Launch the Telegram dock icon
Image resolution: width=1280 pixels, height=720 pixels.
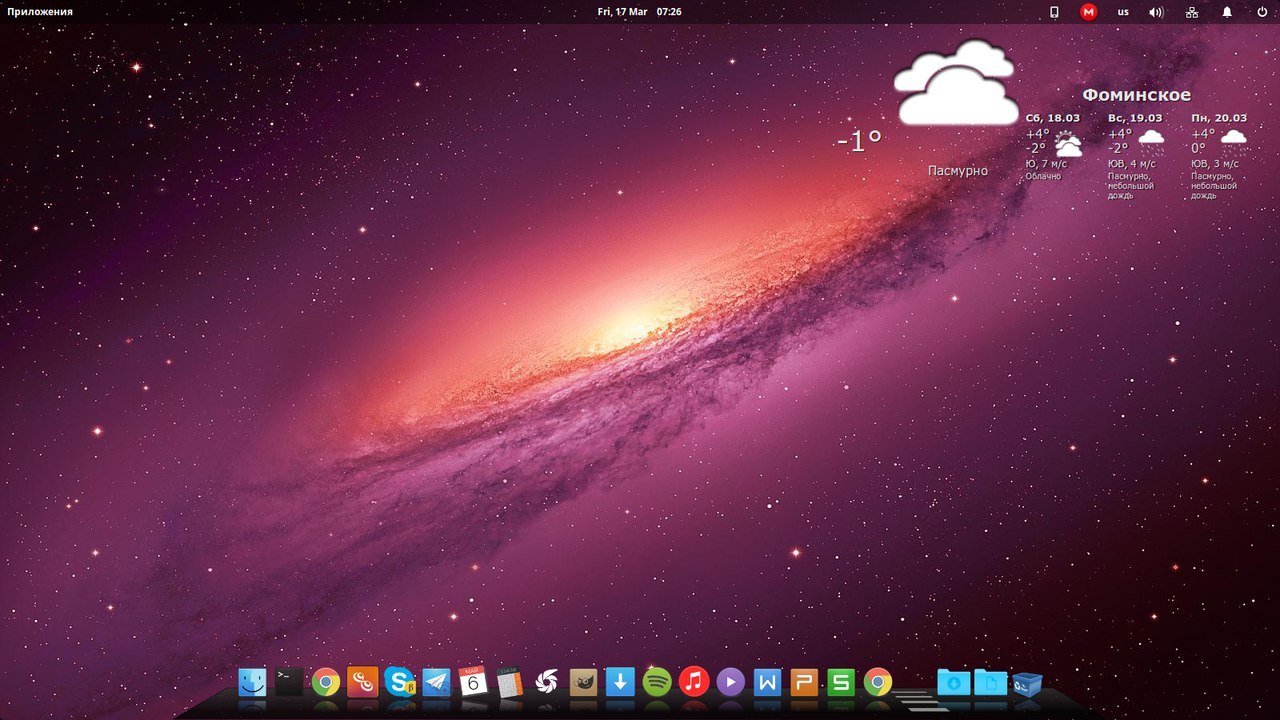pyautogui.click(x=436, y=682)
